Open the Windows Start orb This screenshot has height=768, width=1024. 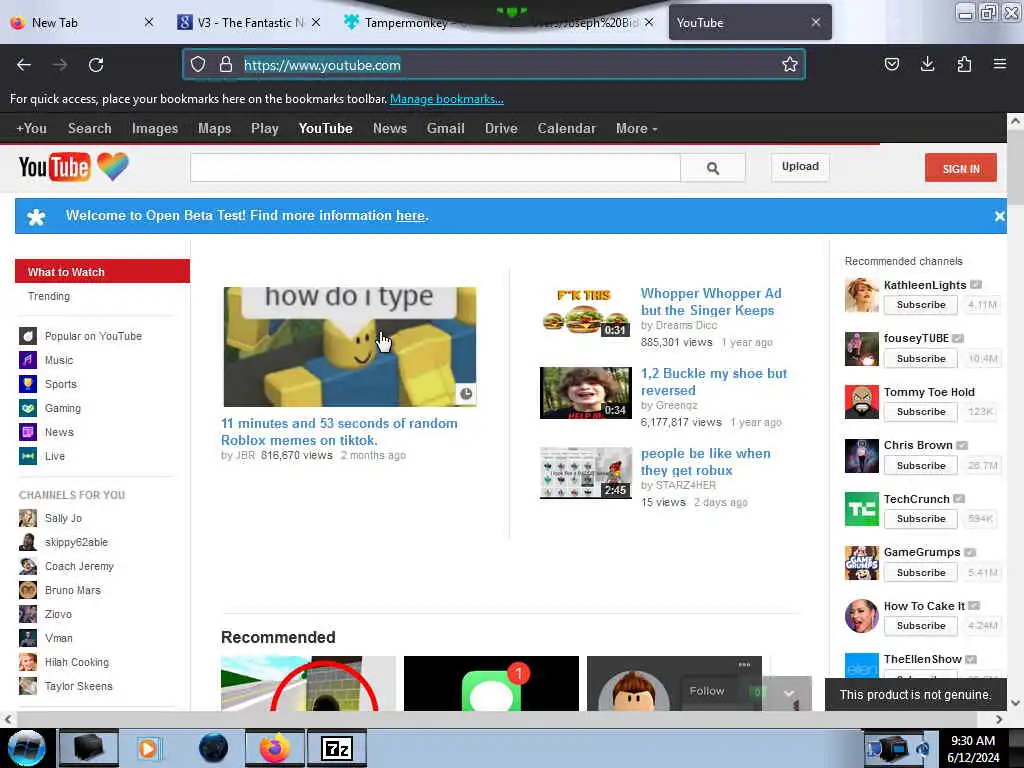pyautogui.click(x=26, y=748)
